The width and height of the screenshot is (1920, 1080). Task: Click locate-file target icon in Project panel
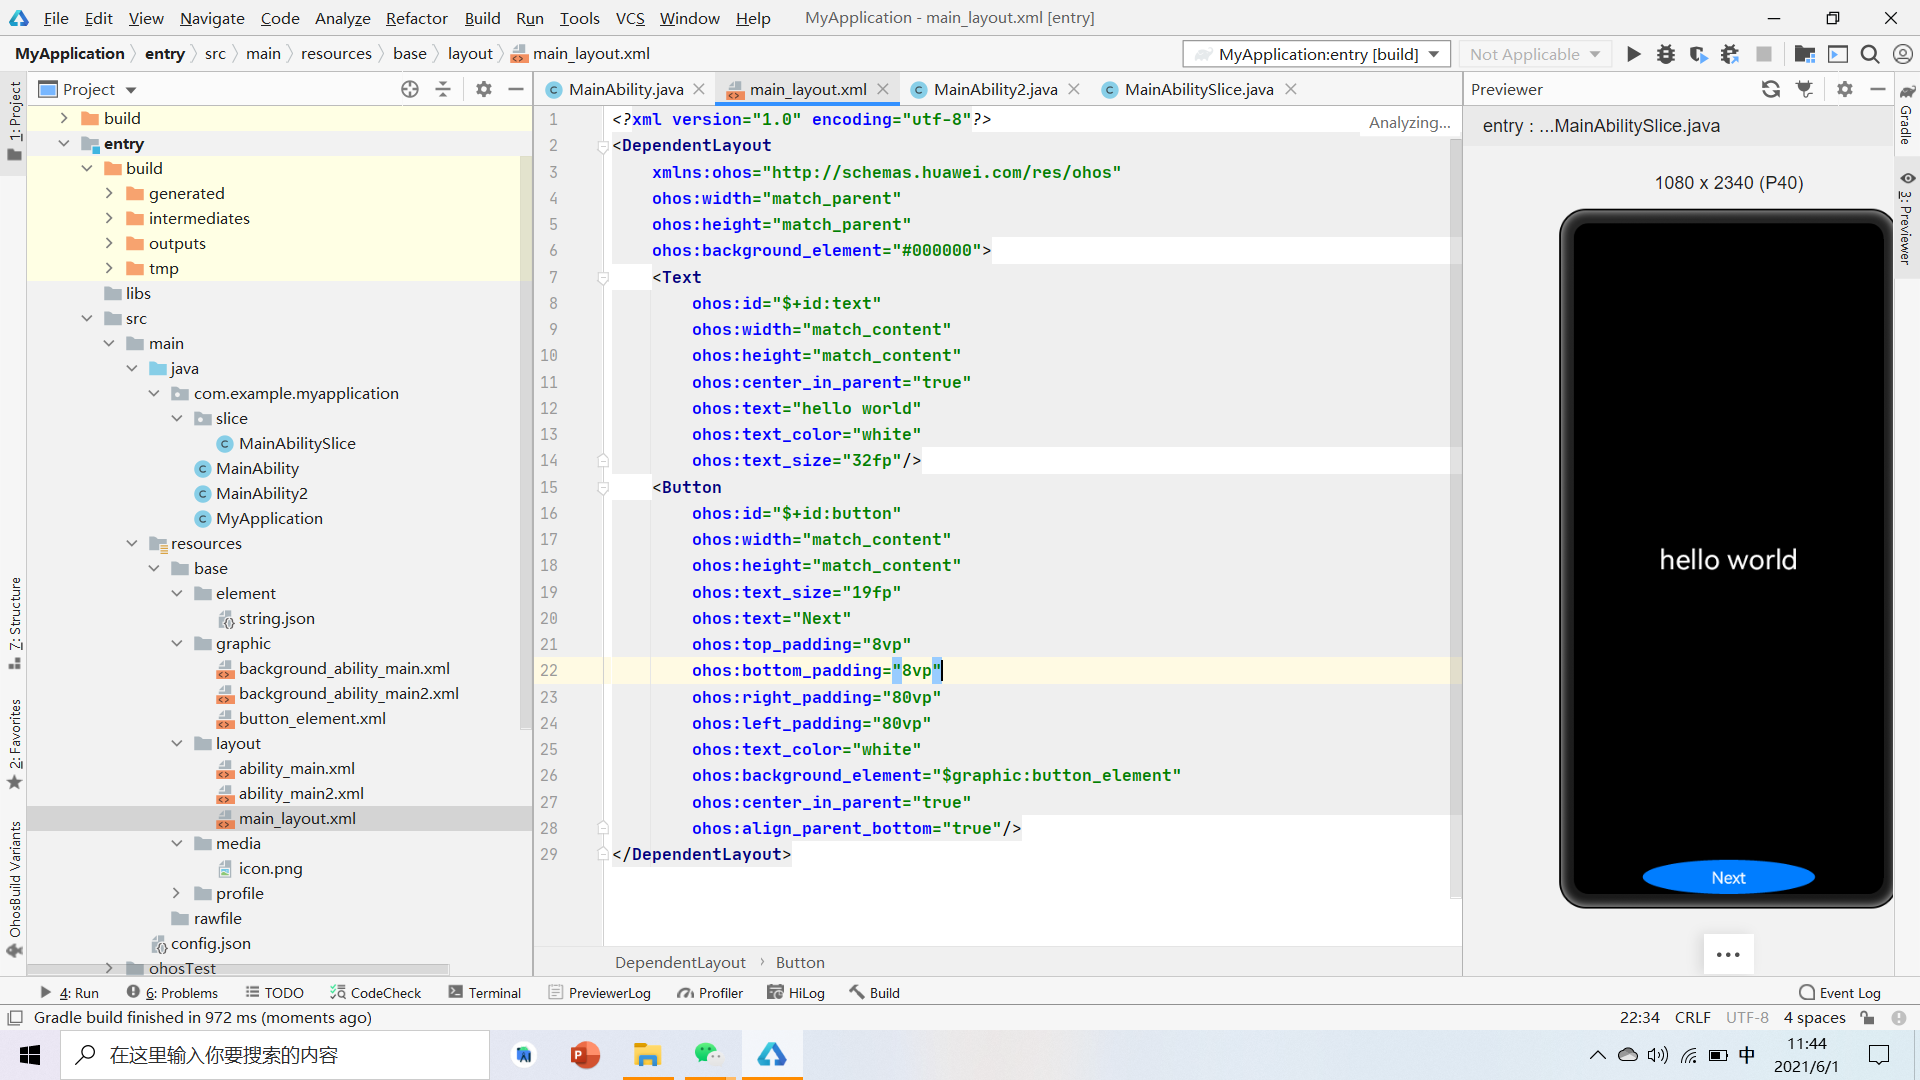pos(410,89)
